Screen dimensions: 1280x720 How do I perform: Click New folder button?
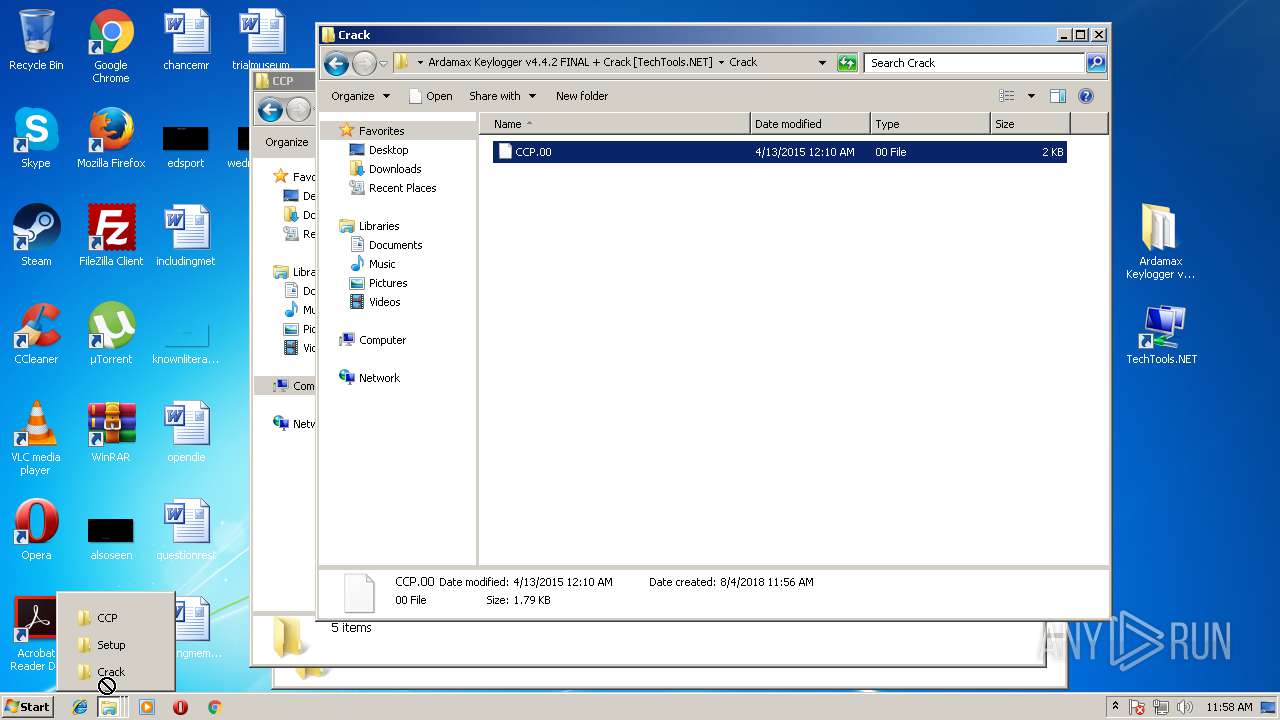[x=582, y=96]
